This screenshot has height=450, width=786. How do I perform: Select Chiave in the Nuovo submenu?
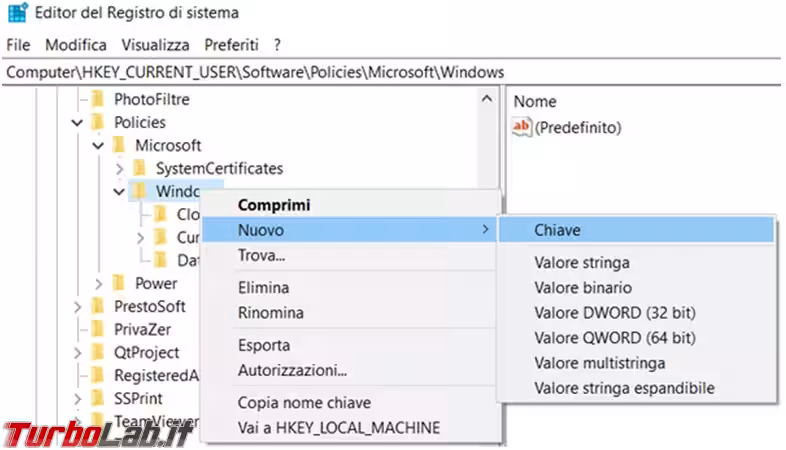coord(557,230)
